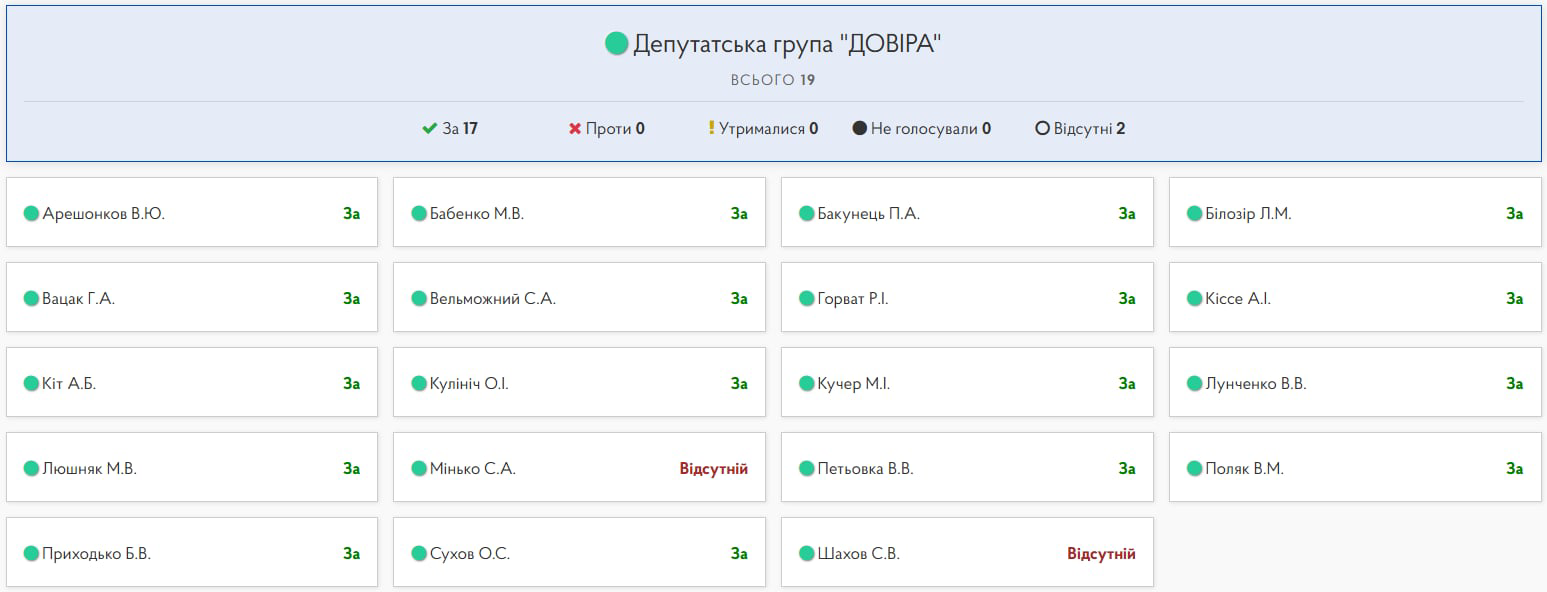The width and height of the screenshot is (1547, 592).
Task: Click green dot beside Арешонков В.Ю.
Action: point(31,213)
